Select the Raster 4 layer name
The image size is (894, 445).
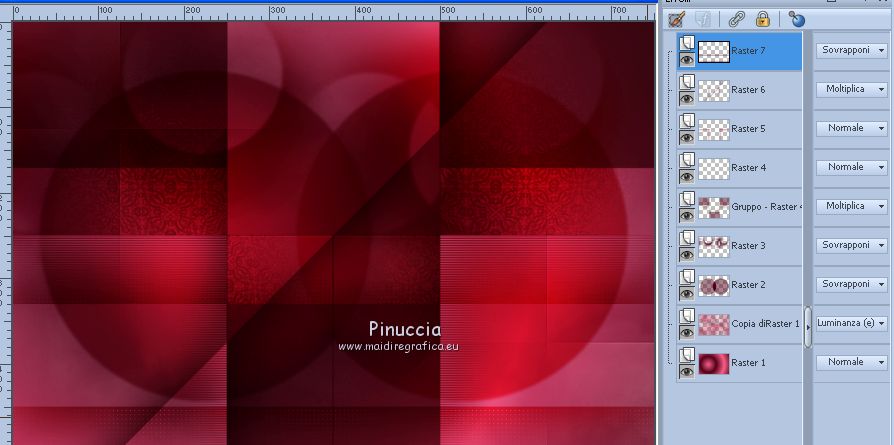click(748, 168)
